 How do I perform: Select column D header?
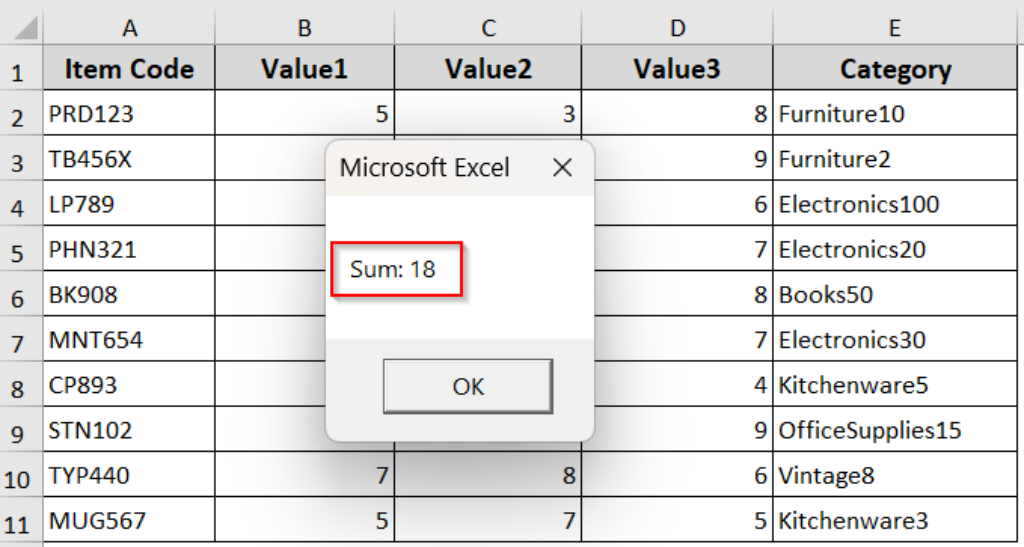coord(677,27)
